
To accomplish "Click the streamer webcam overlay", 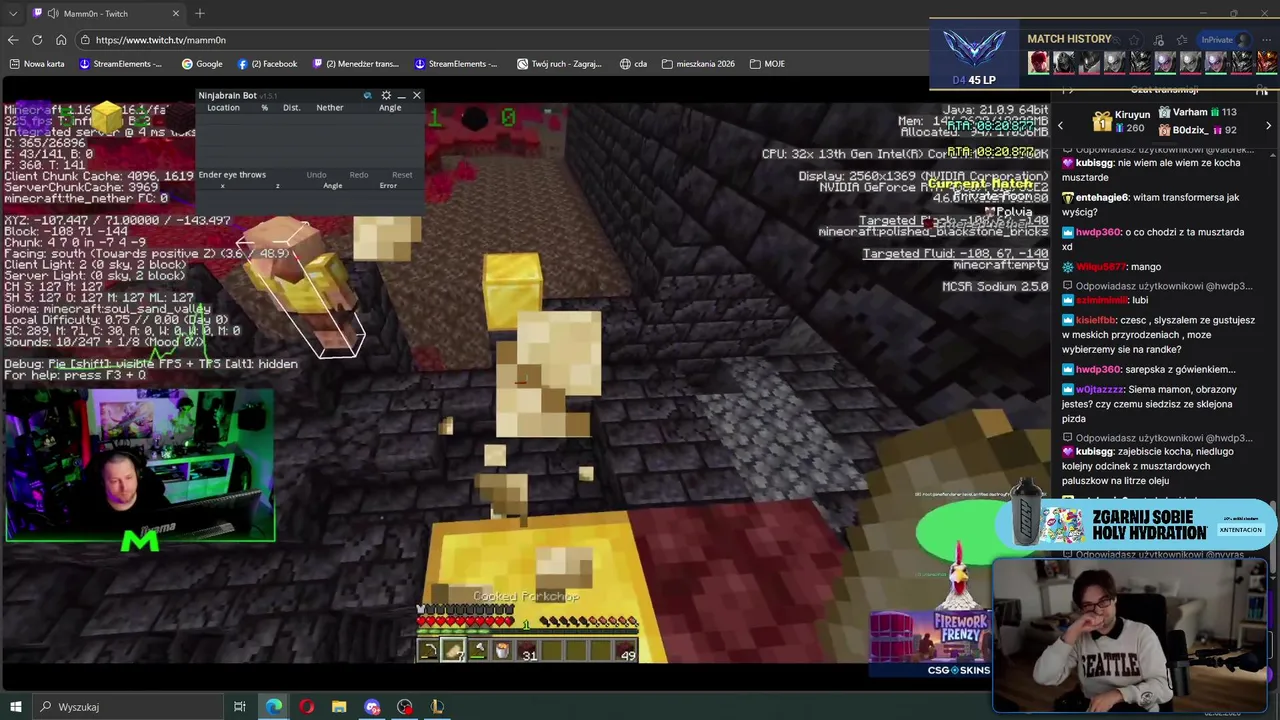I will [x=140, y=466].
